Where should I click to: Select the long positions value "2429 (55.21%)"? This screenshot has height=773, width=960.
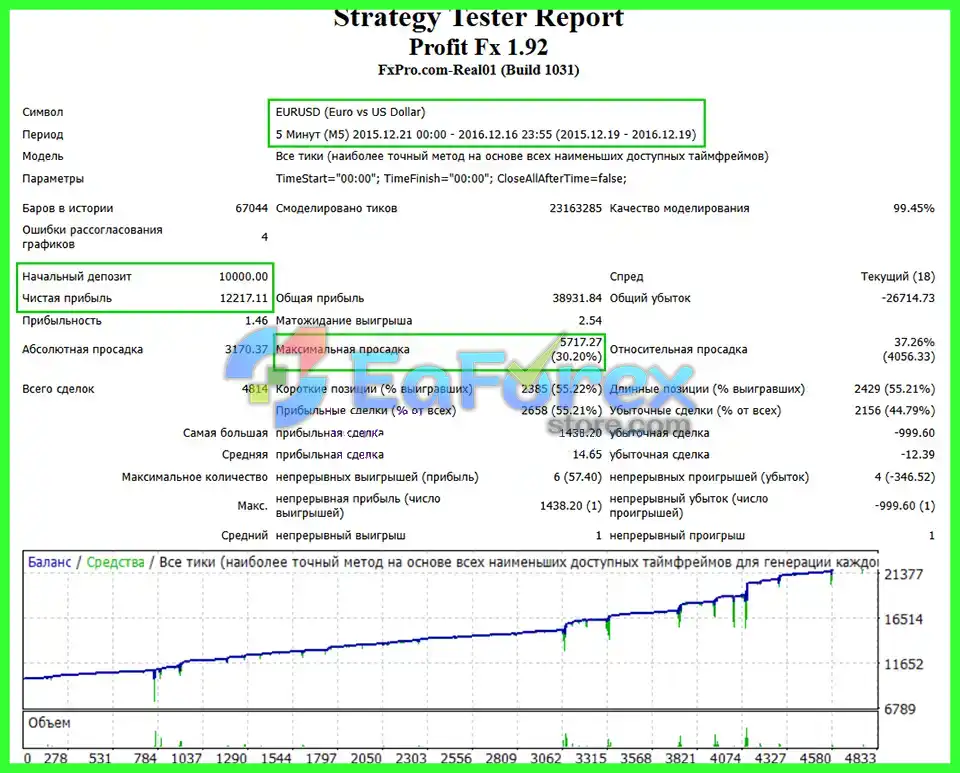pos(894,389)
